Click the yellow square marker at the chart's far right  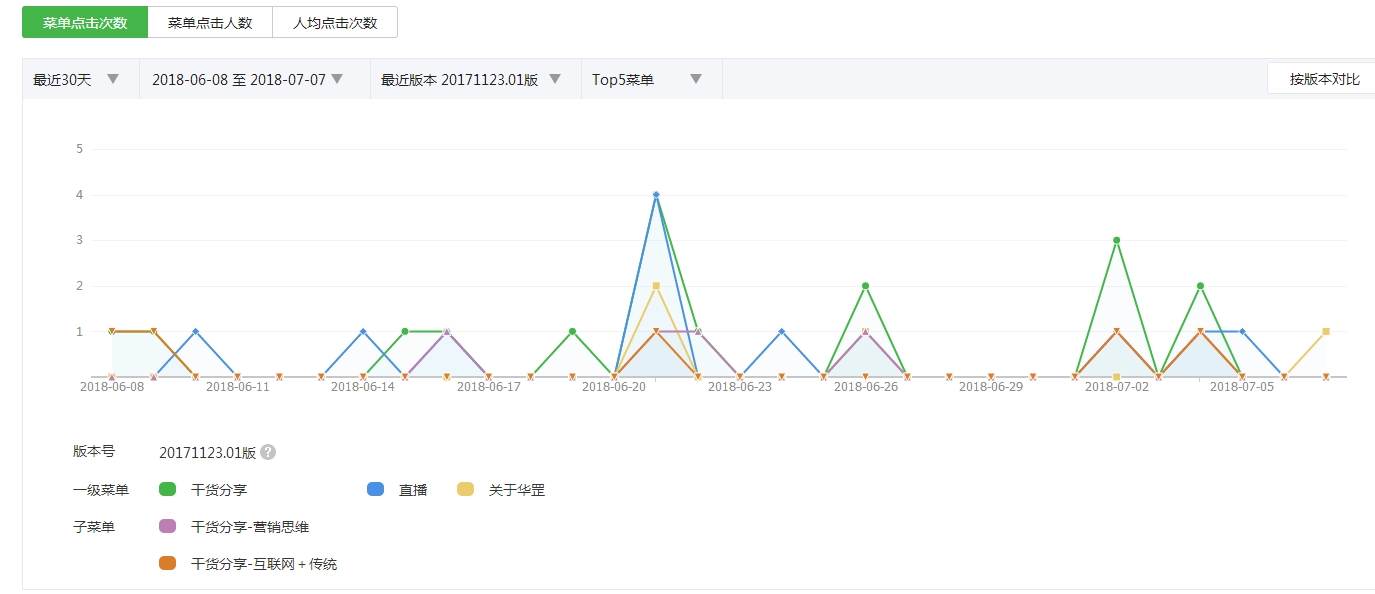point(1326,331)
